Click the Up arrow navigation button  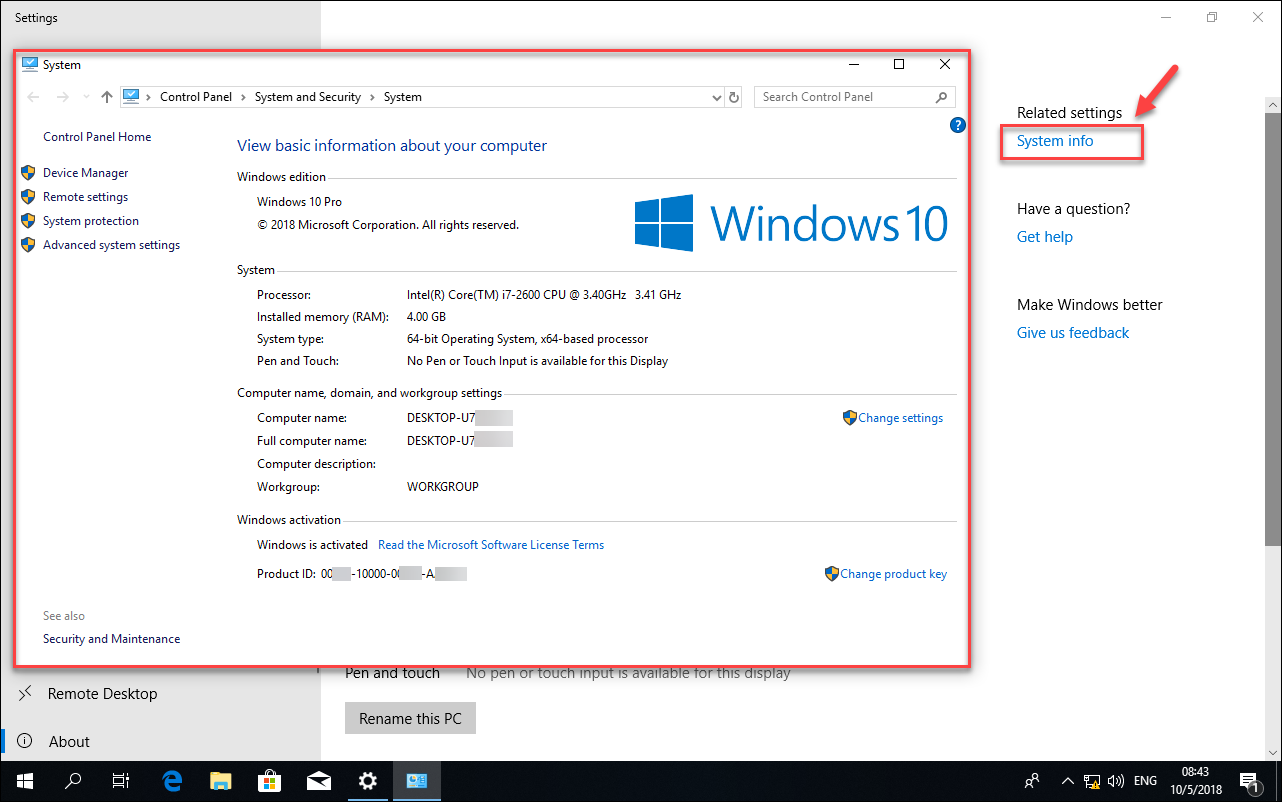107,97
